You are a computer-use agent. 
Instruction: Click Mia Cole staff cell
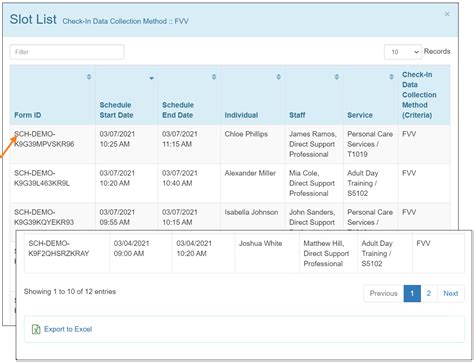click(312, 183)
